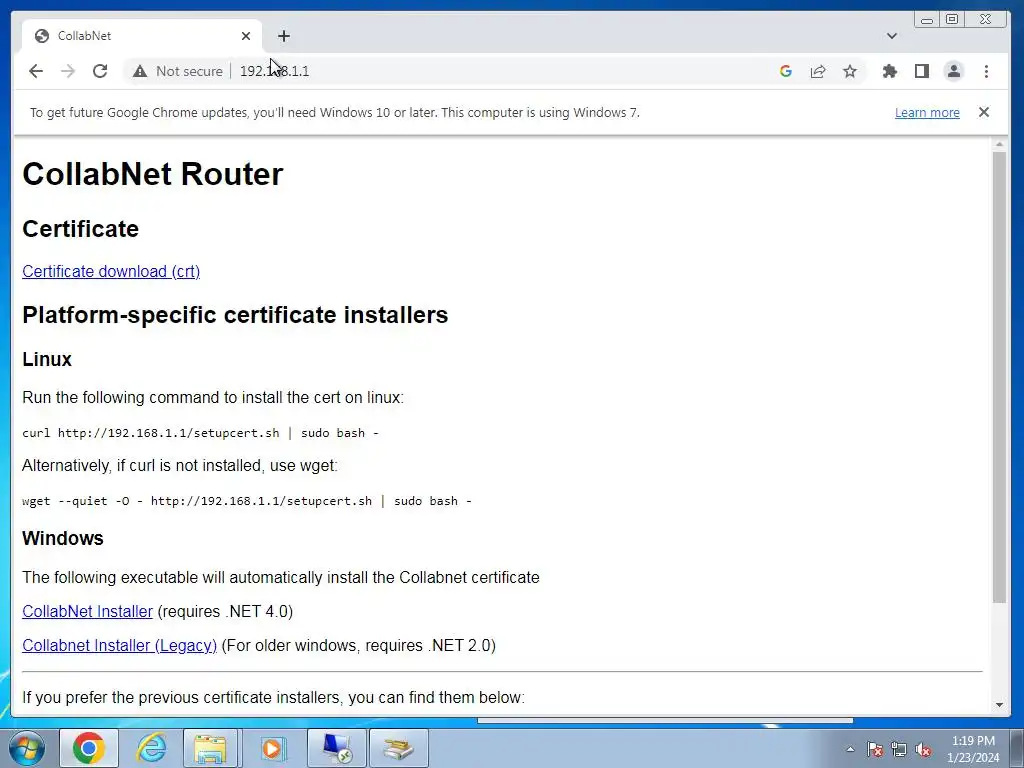
Task: Click the rightmost stacked-tool icon in the taskbar
Action: [x=398, y=748]
